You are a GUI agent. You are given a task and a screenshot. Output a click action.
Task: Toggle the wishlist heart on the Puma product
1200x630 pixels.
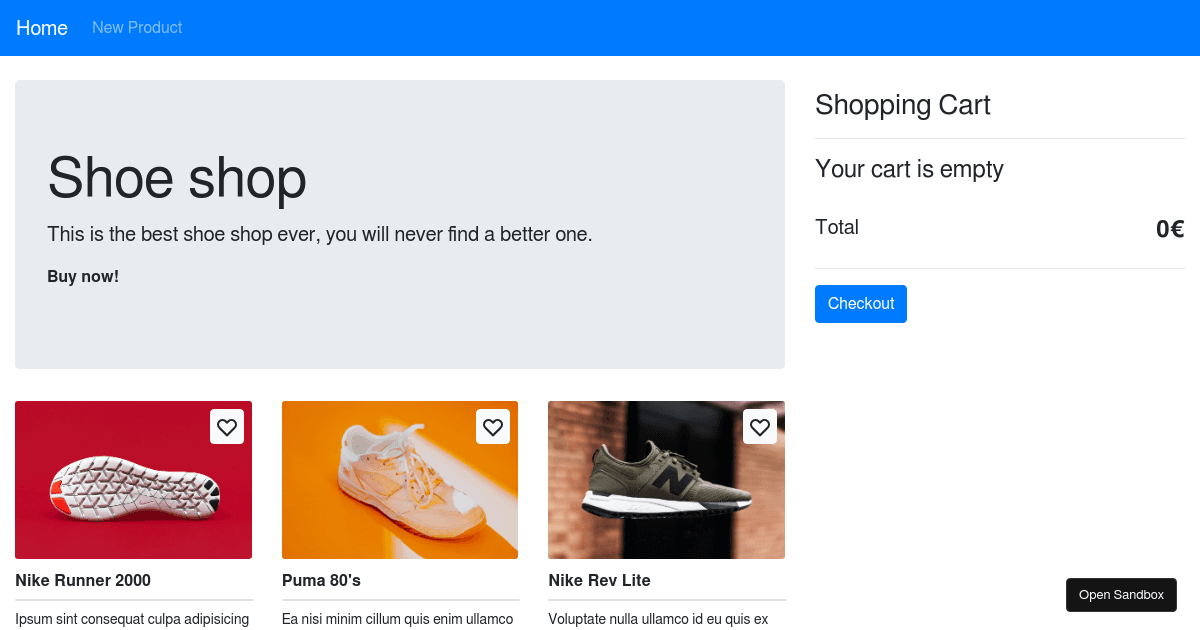pos(493,427)
